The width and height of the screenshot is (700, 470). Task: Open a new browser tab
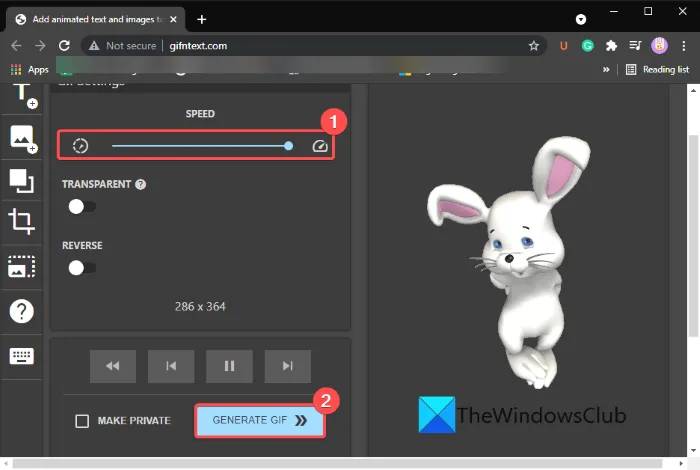pyautogui.click(x=202, y=19)
